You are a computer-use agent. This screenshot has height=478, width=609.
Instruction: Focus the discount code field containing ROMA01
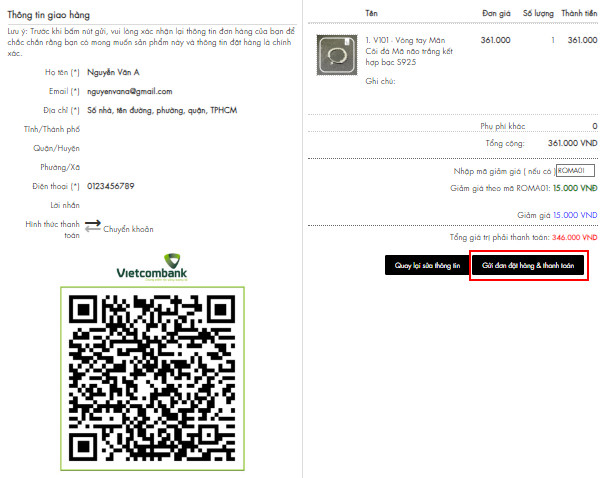point(574,171)
